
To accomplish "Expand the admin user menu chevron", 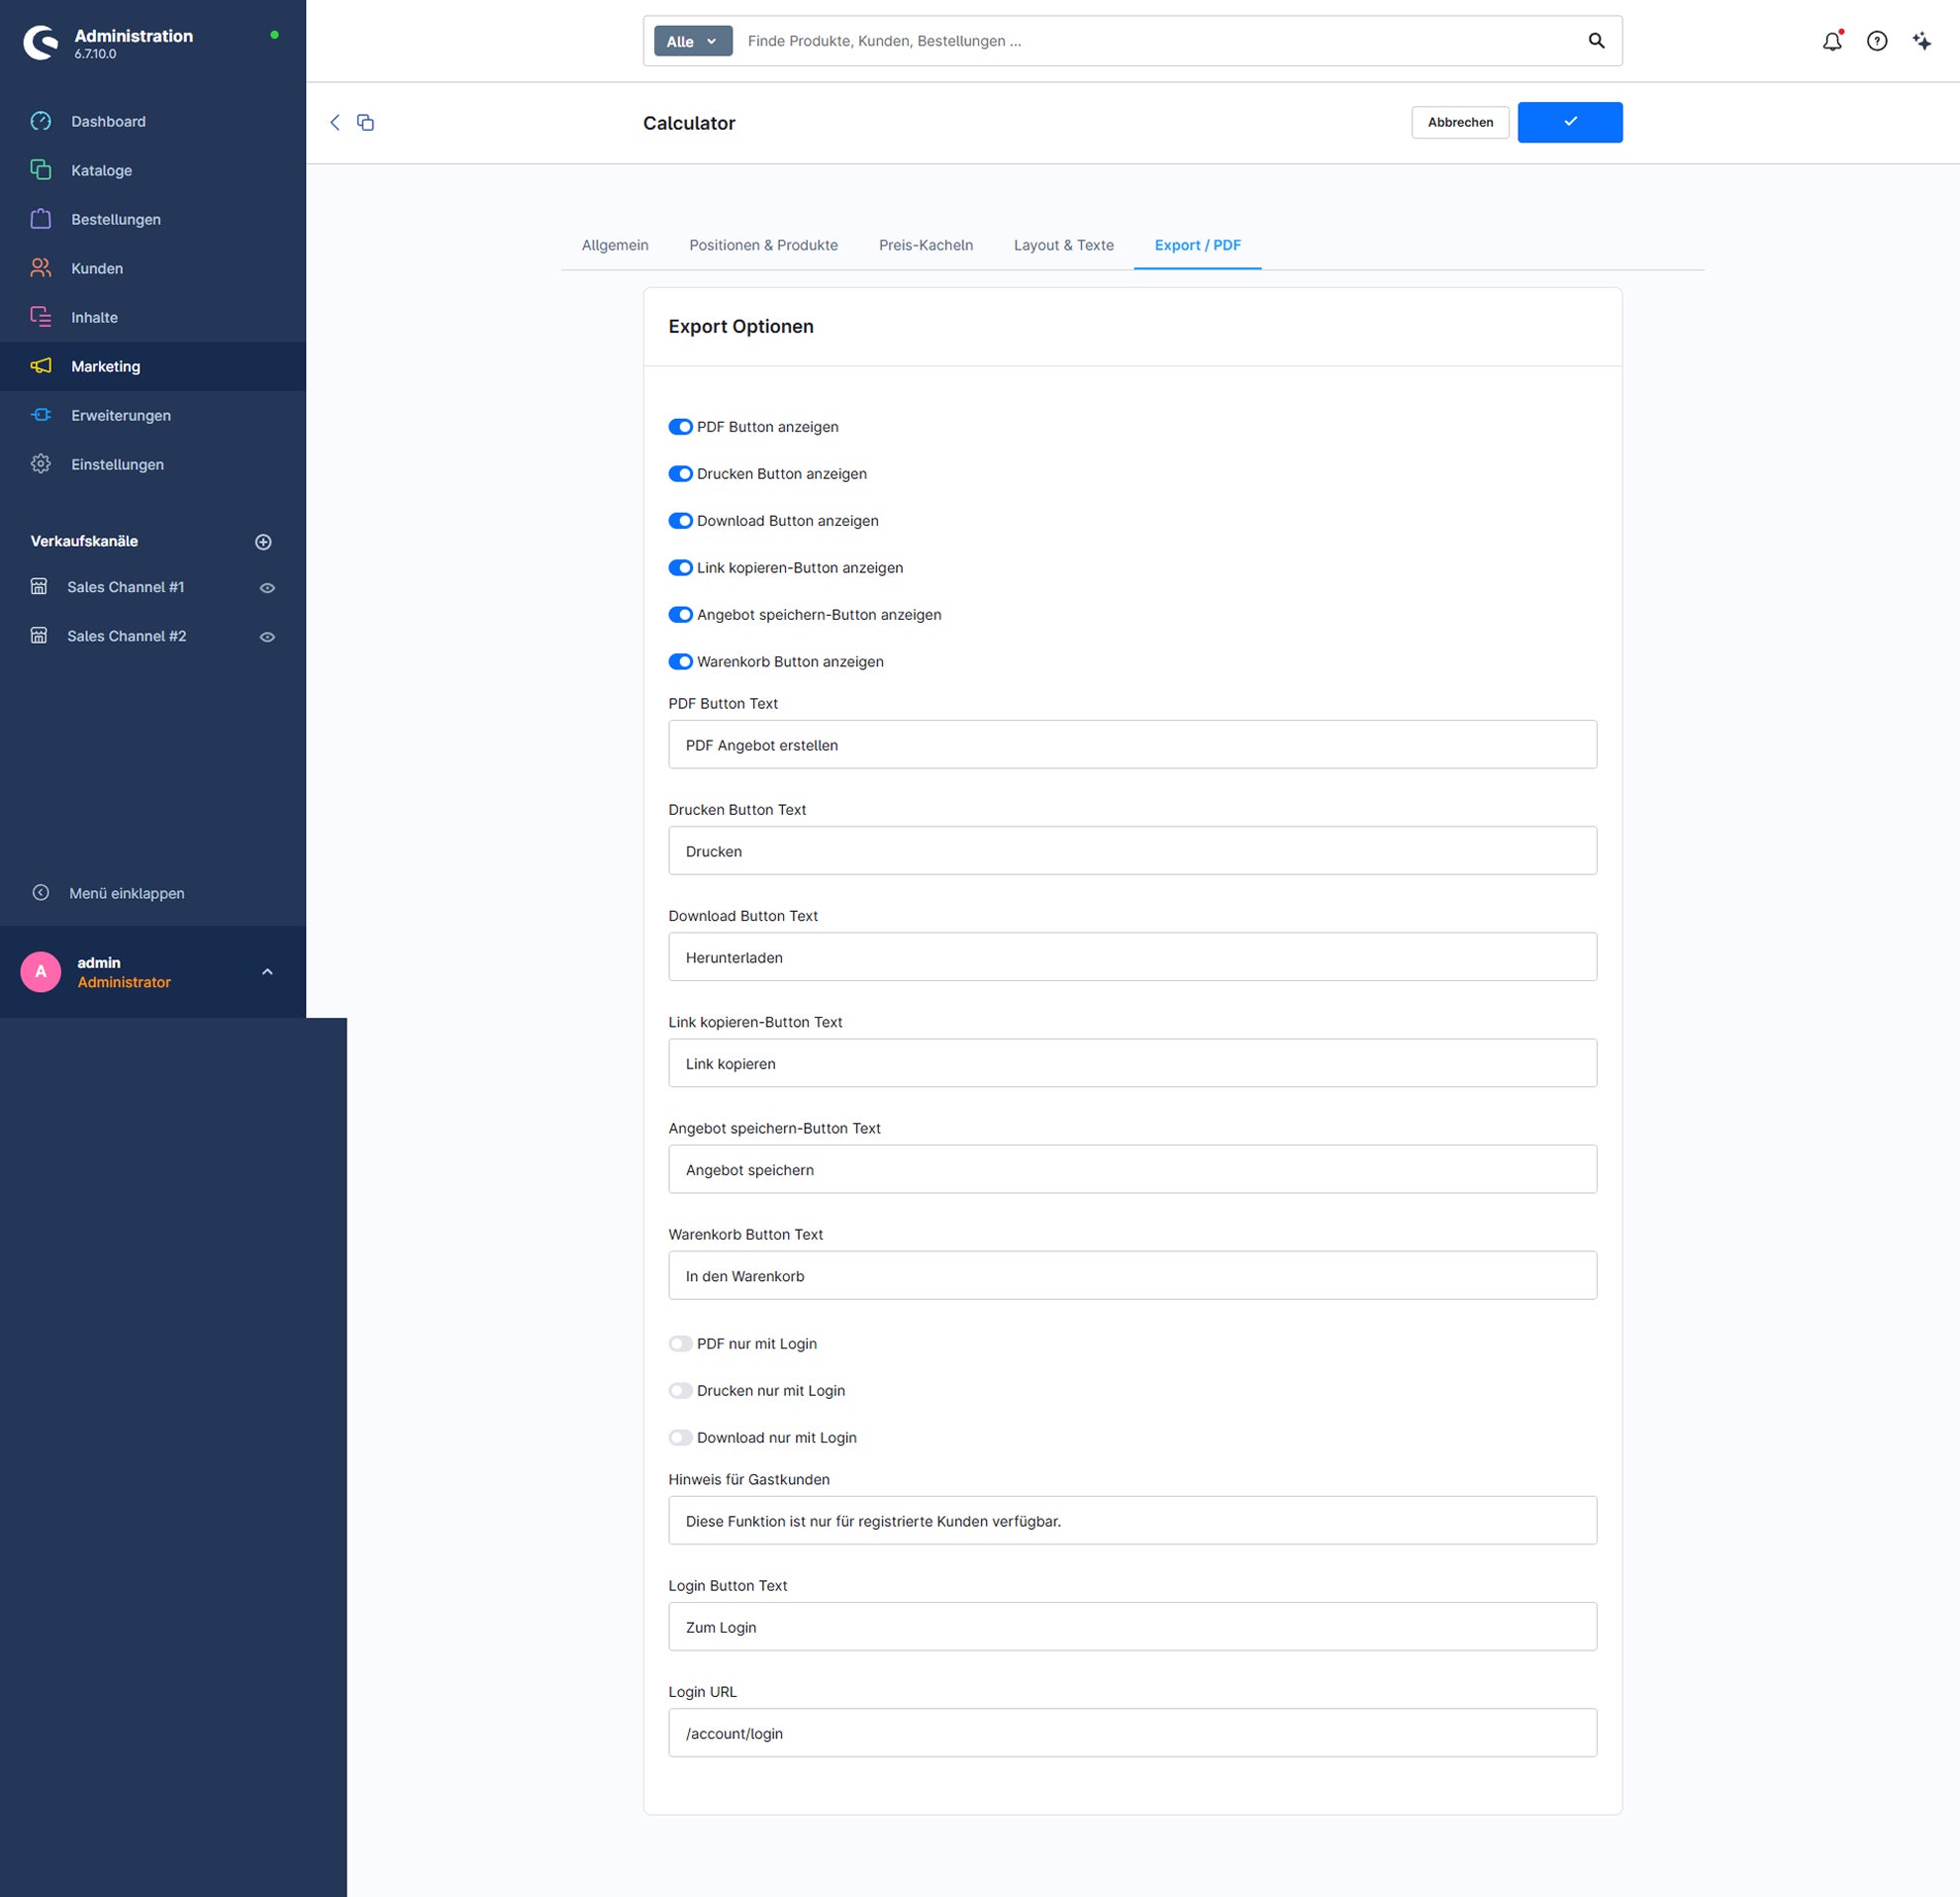I will 267,971.
